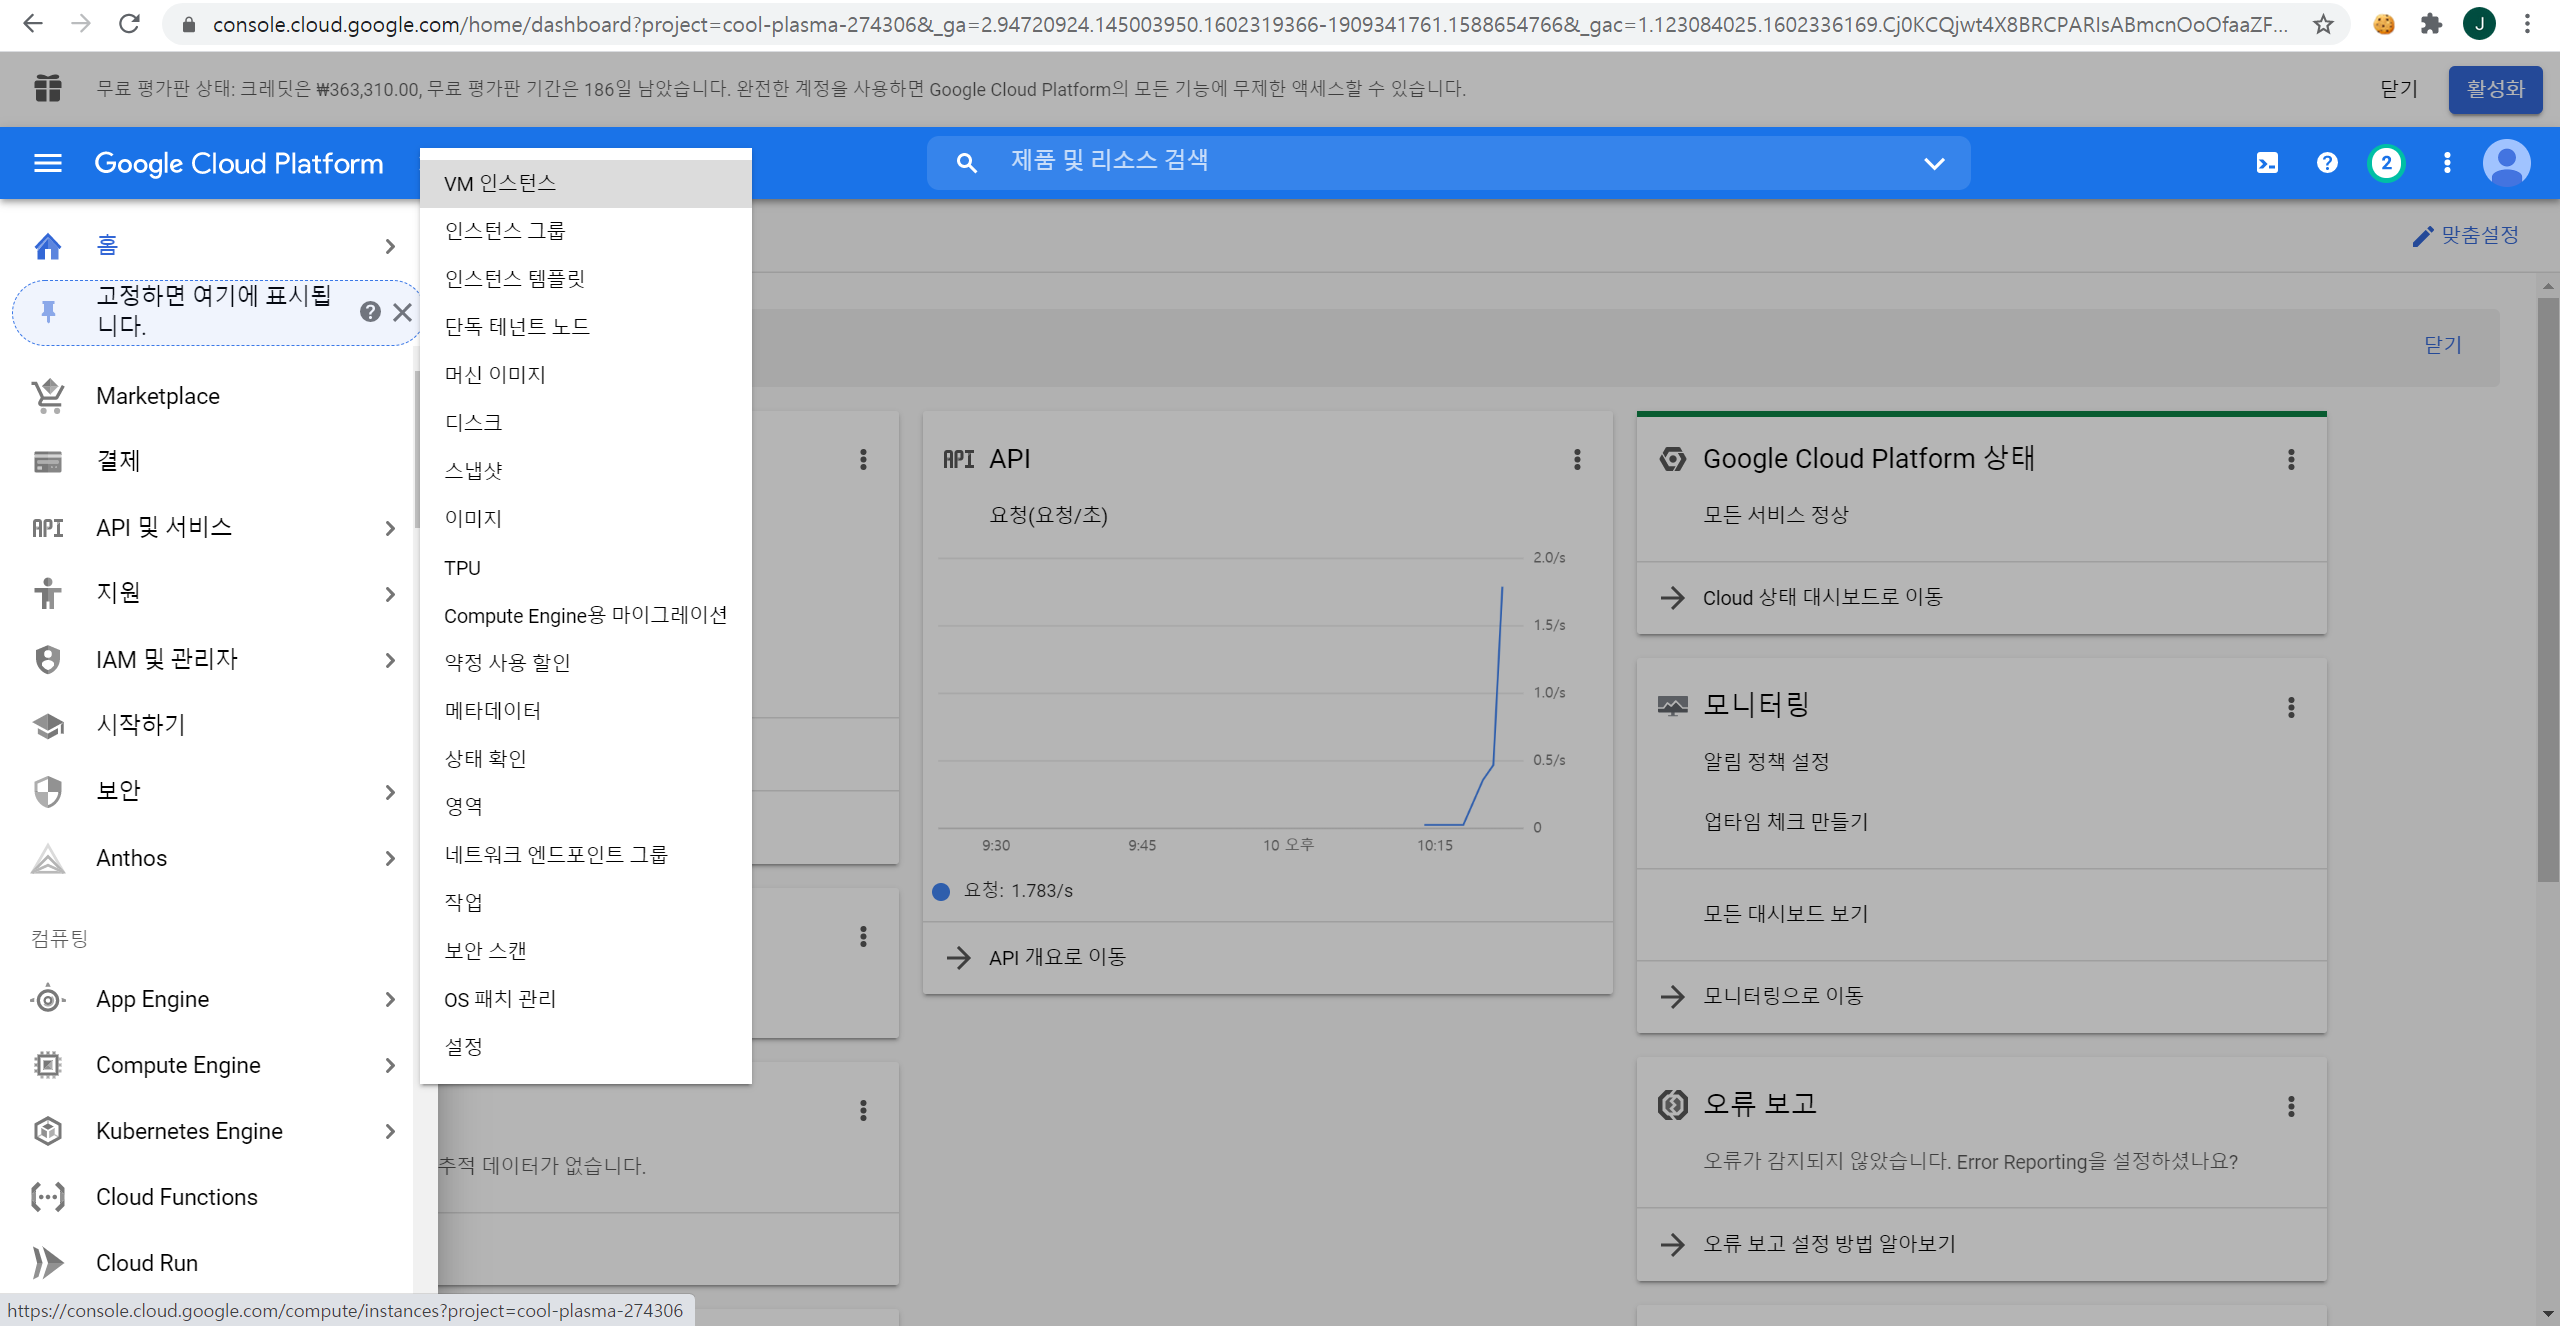Bookmark this page with star icon
The height and width of the screenshot is (1326, 2560).
[x=2322, y=24]
